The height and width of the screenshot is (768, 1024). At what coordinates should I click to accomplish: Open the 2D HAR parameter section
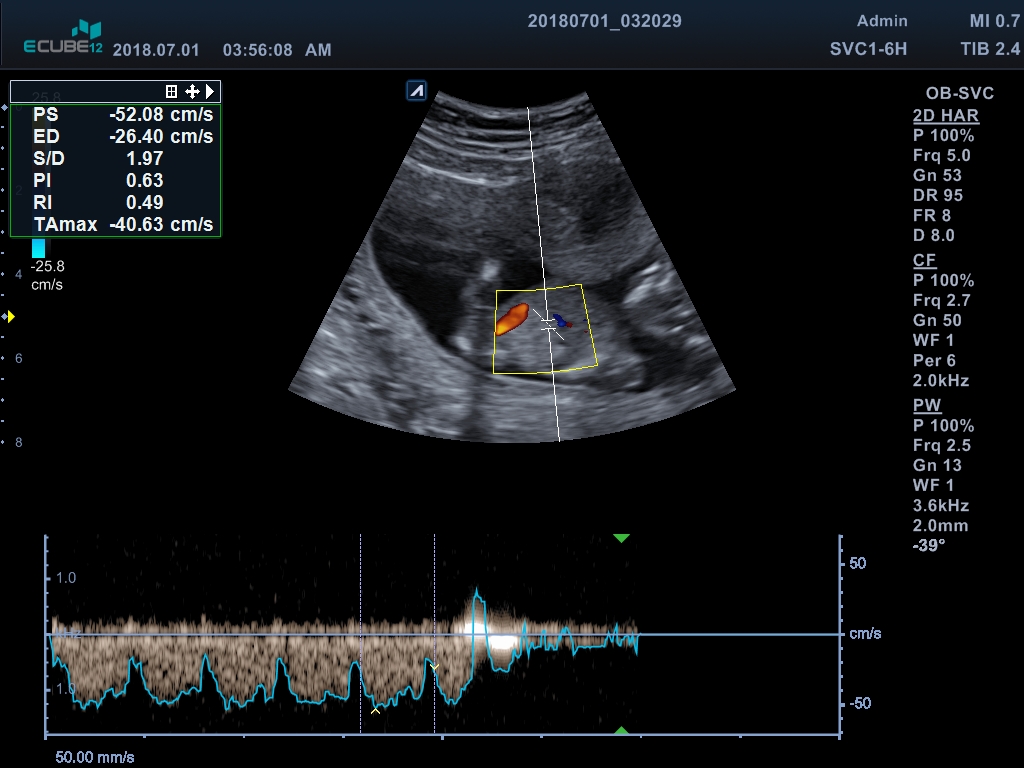[945, 115]
